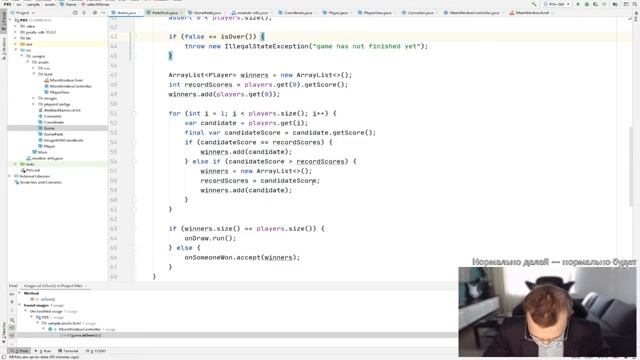Select PlayerView class in project tree

click(56, 92)
